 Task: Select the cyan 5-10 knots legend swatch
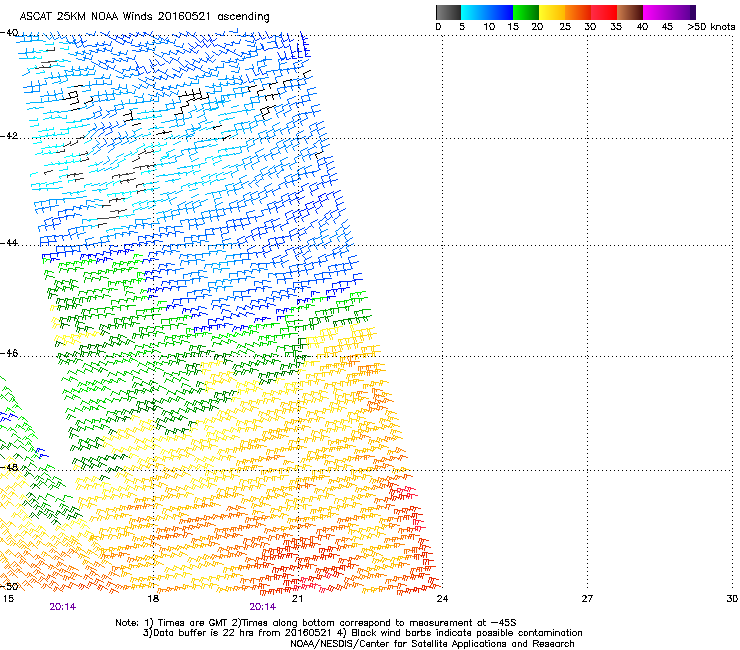pos(473,12)
